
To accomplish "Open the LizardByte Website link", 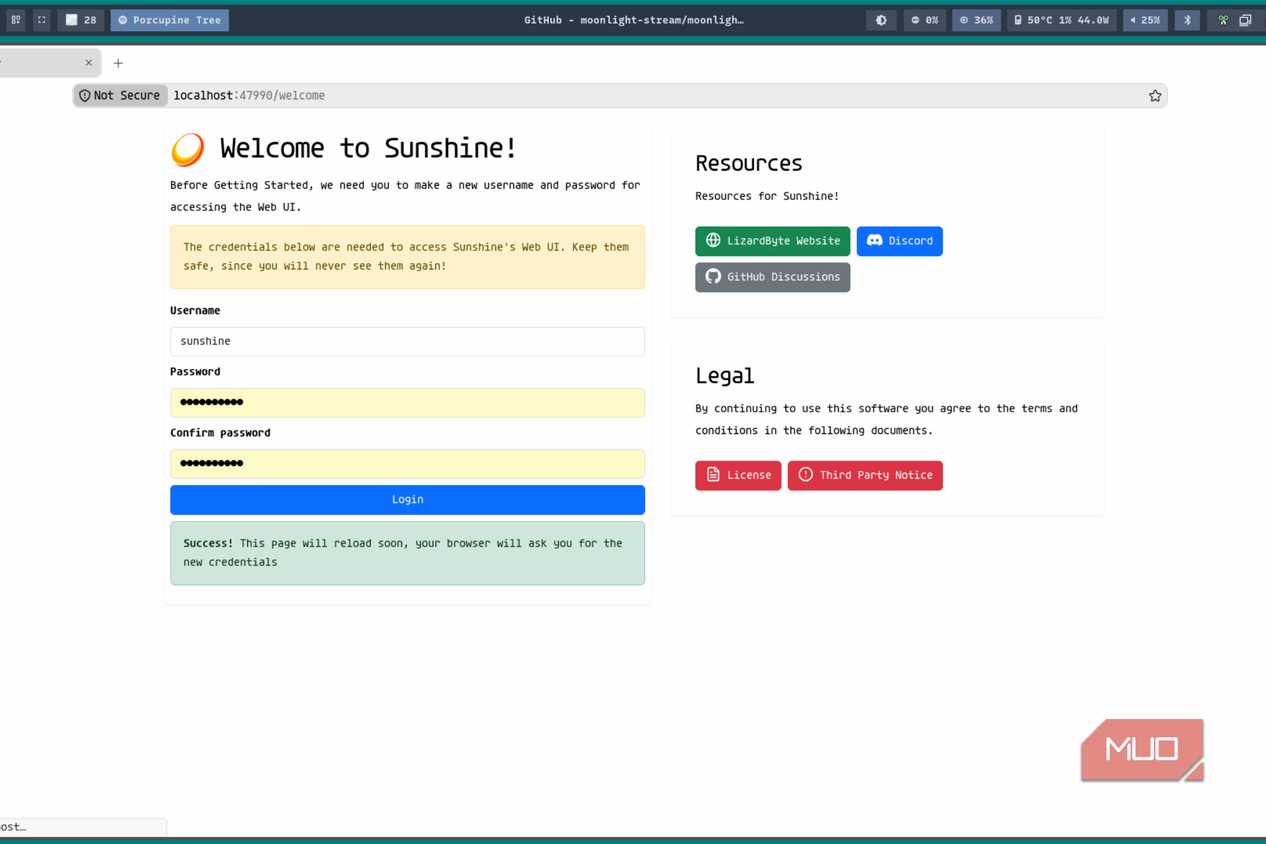I will [773, 241].
